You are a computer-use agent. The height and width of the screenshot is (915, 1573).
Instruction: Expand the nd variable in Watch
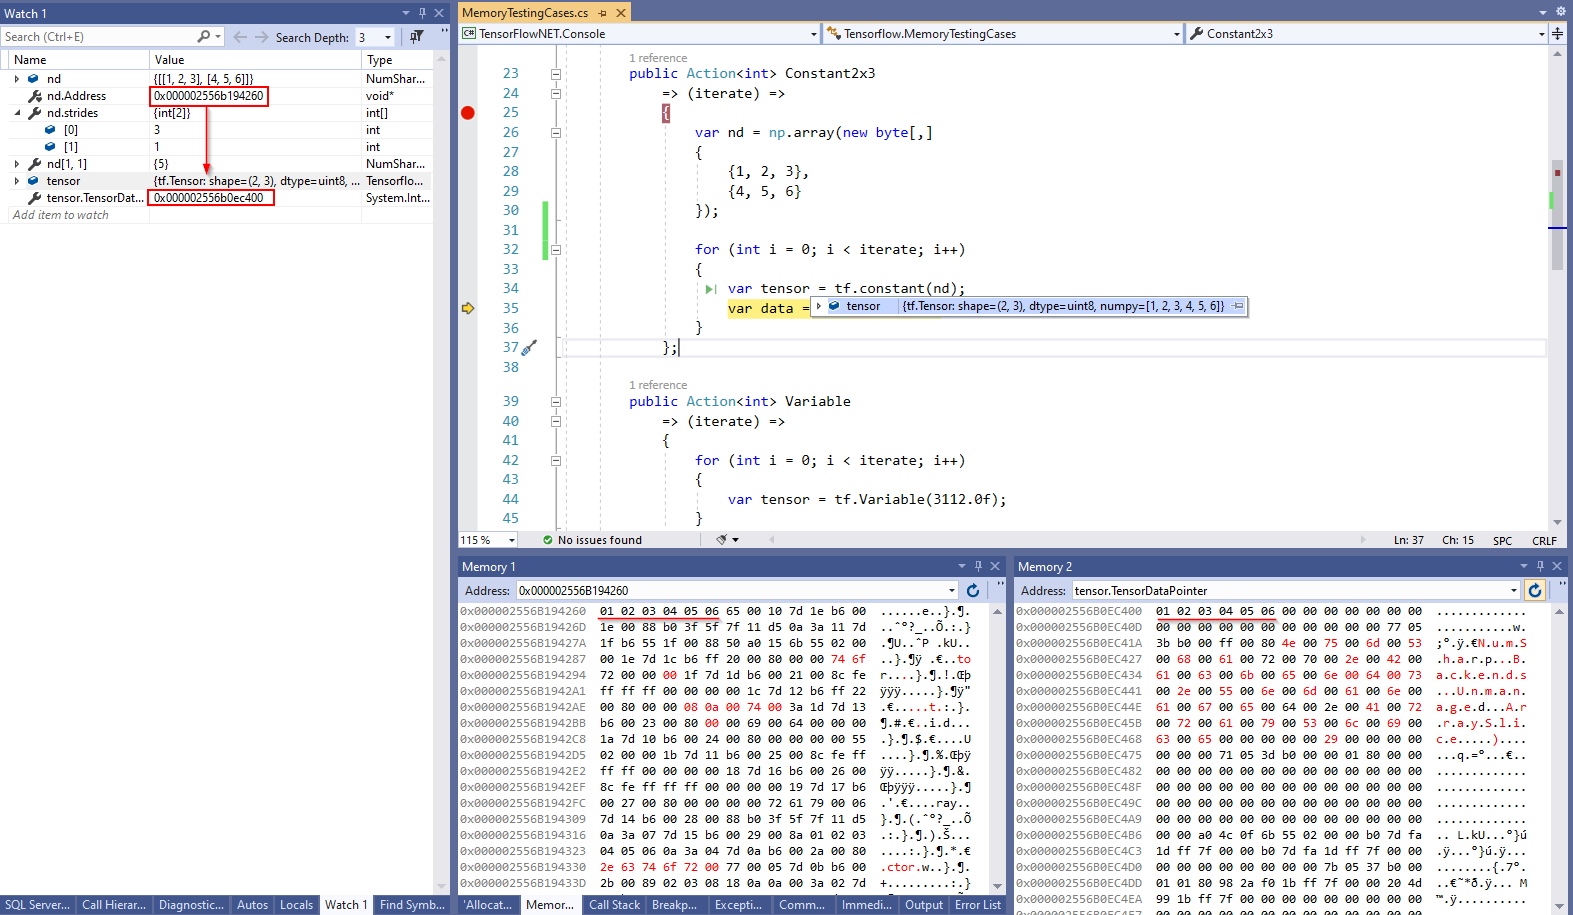[17, 79]
